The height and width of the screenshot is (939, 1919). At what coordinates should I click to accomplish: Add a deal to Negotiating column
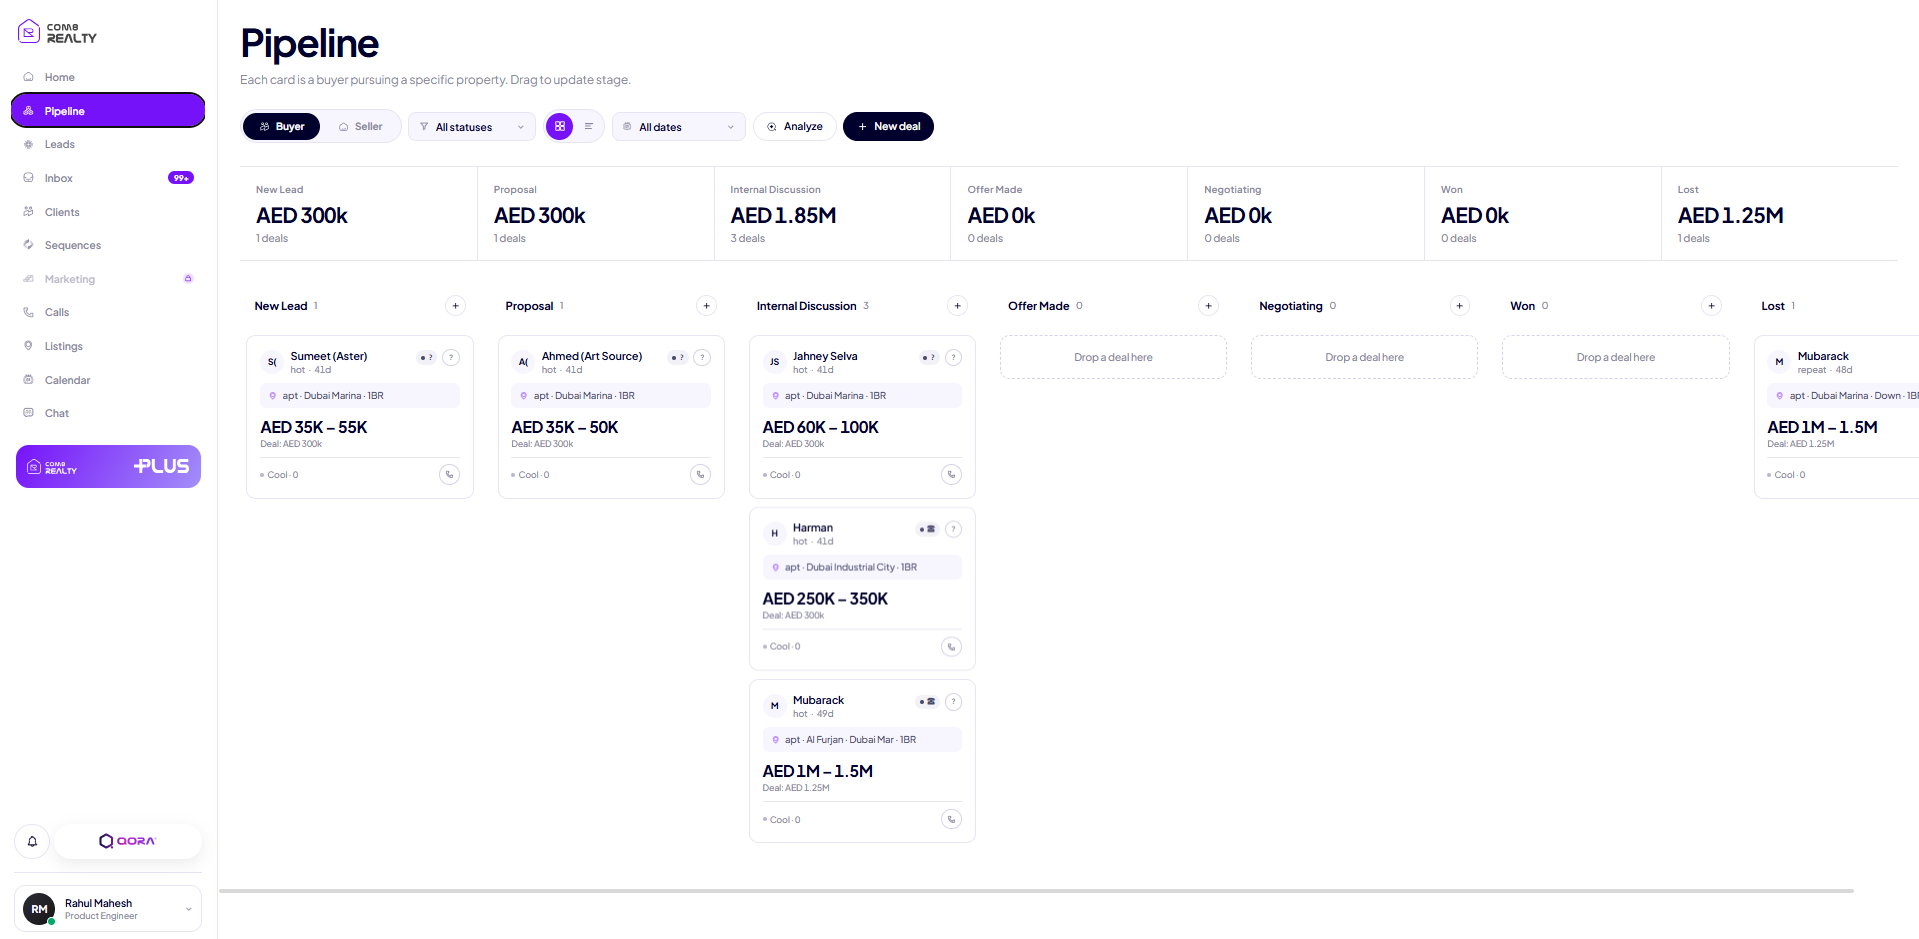pyautogui.click(x=1460, y=306)
